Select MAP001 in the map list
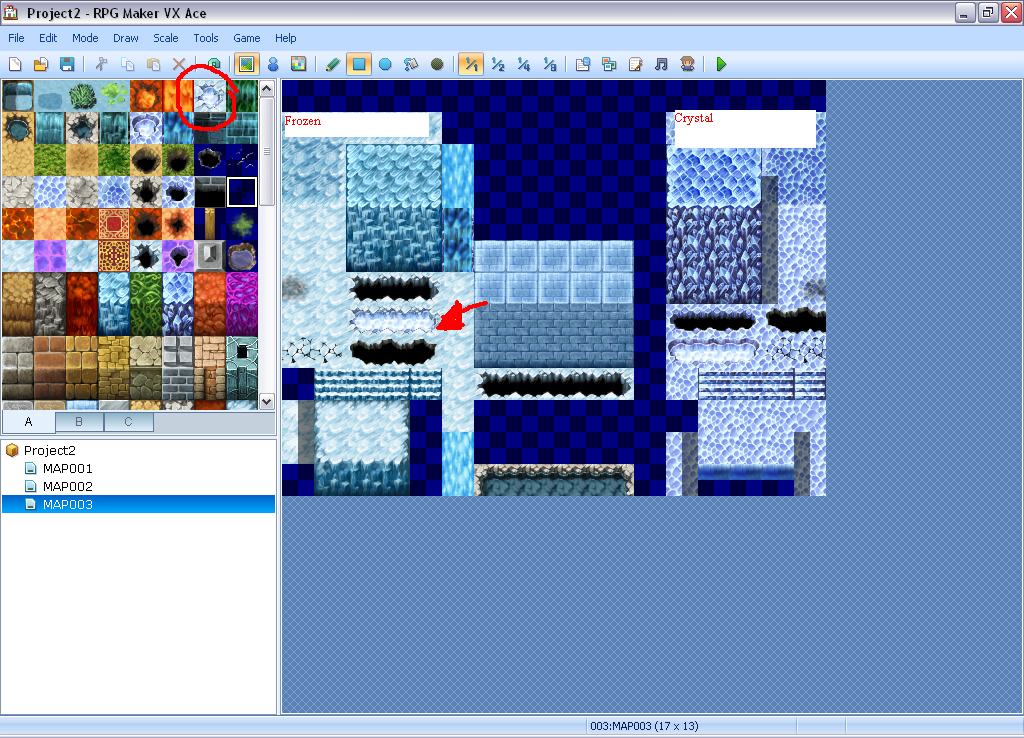Viewport: 1024px width, 738px height. [x=68, y=468]
